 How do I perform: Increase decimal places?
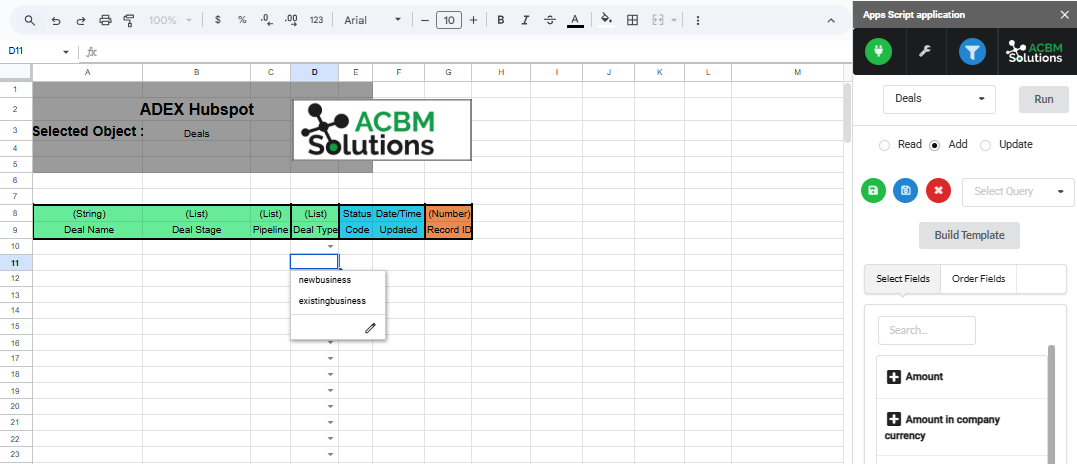[291, 21]
